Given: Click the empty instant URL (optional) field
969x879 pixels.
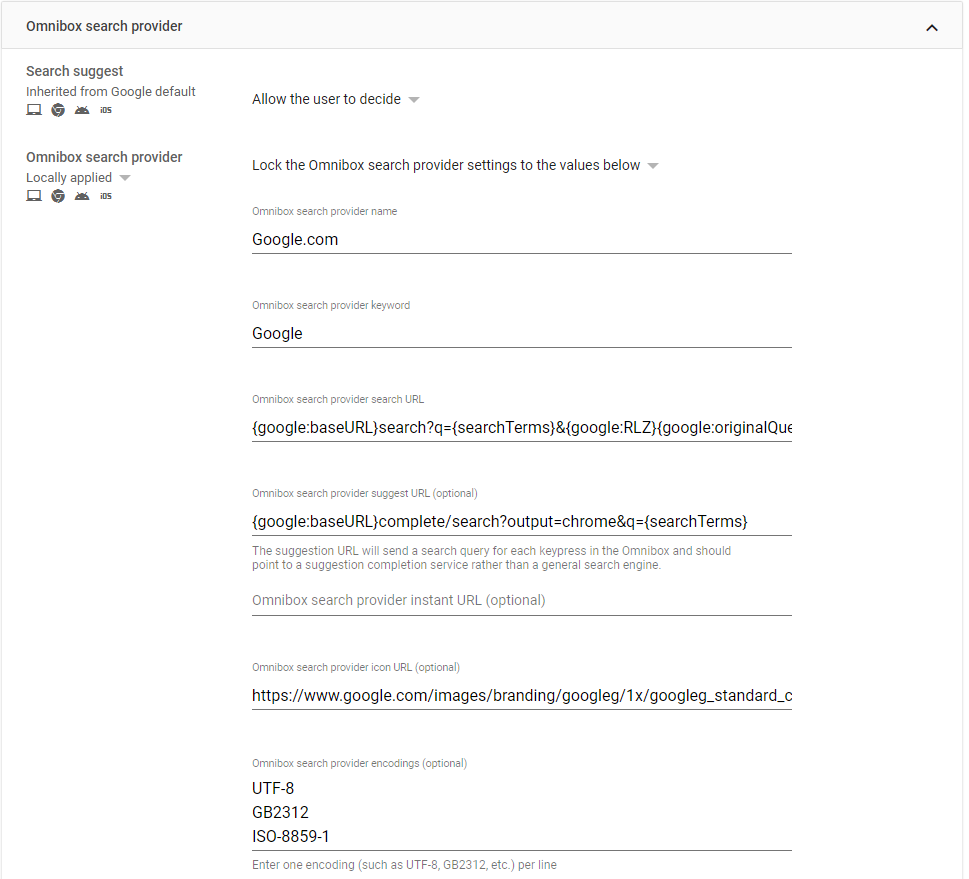Looking at the screenshot, I should pos(522,601).
